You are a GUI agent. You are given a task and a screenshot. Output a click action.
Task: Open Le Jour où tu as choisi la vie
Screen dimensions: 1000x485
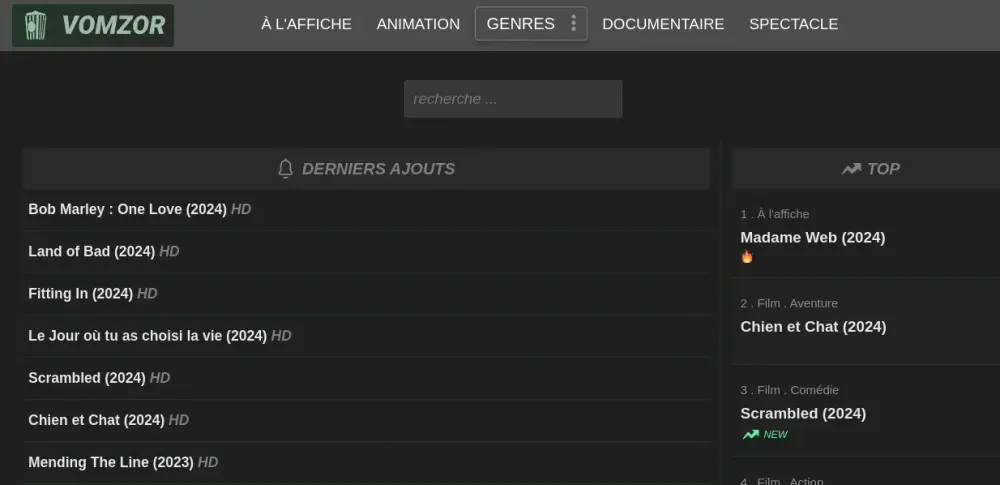pos(147,336)
